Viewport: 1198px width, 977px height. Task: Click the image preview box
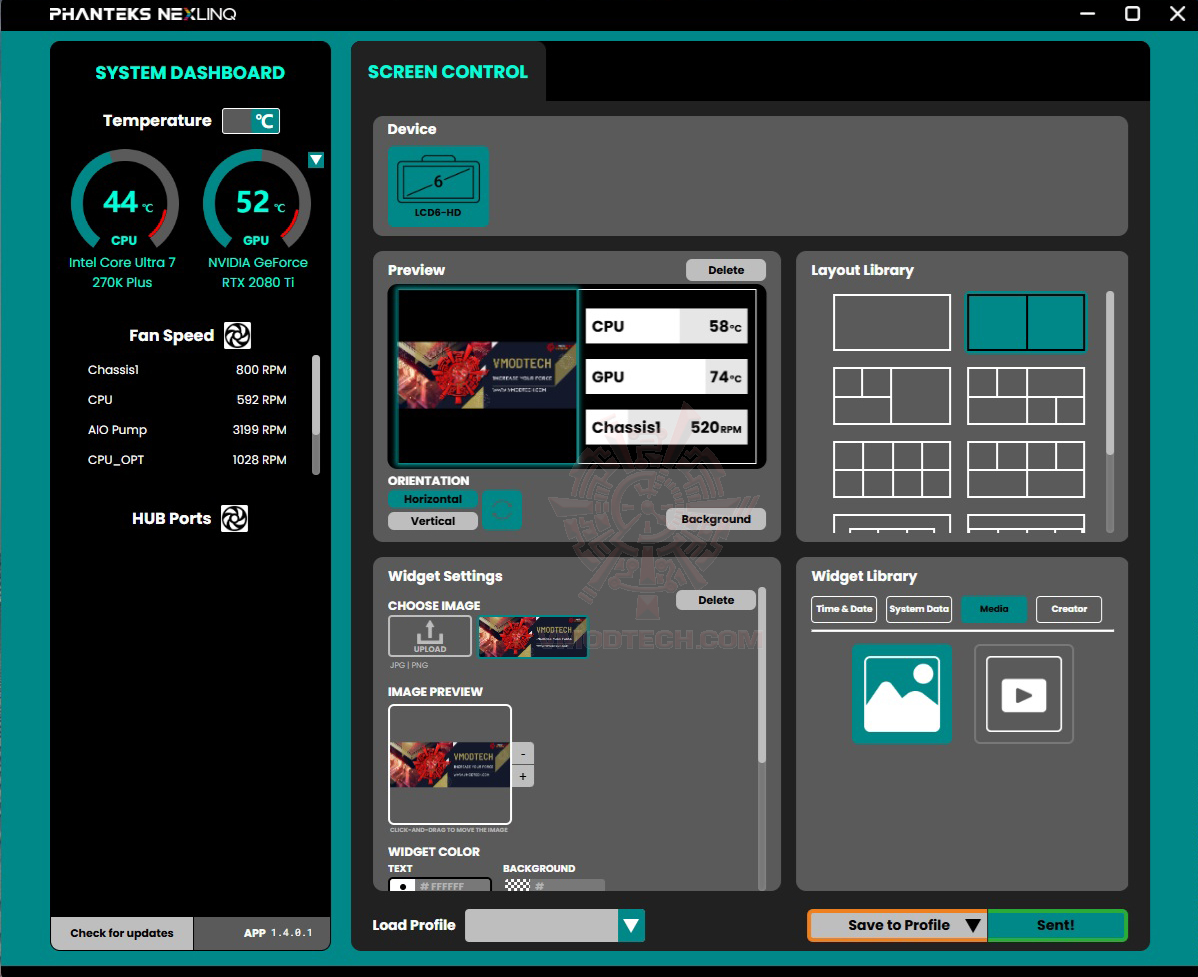click(450, 764)
